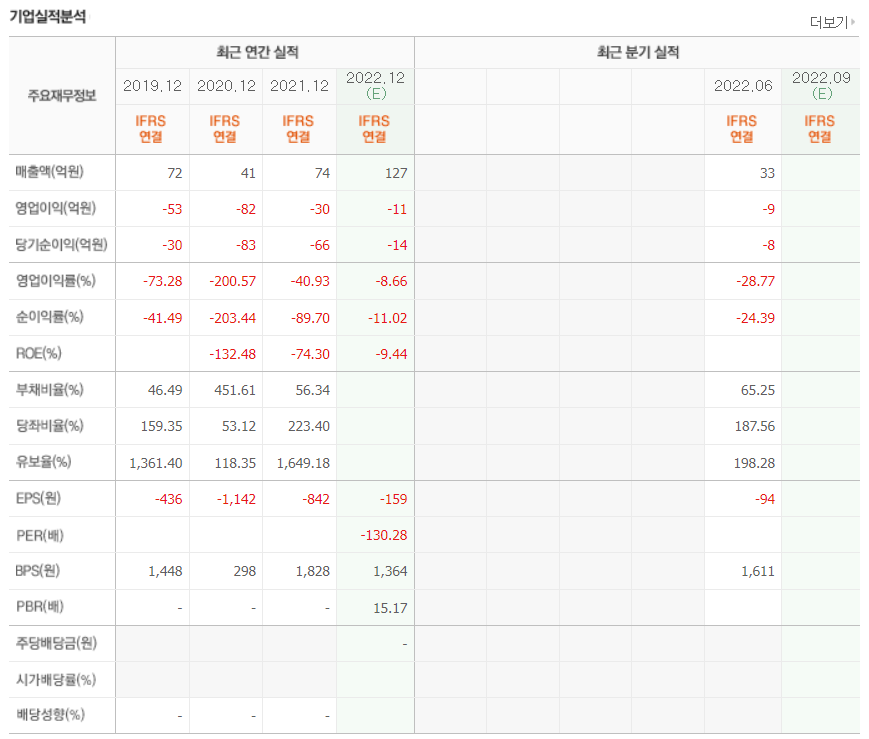Click the 영업이익률(%) row label
Image resolution: width=869 pixels, height=739 pixels.
[55, 281]
